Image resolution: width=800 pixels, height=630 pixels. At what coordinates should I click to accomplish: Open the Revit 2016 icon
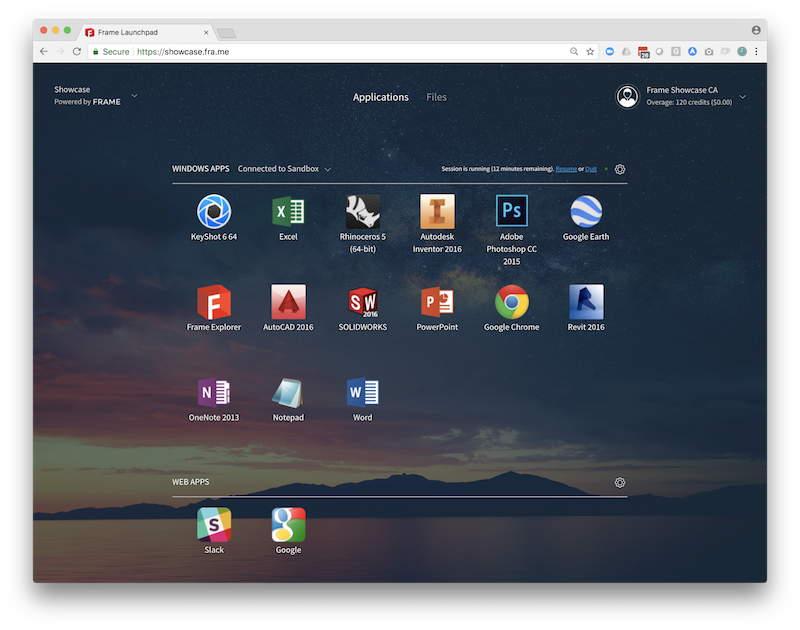coord(586,301)
